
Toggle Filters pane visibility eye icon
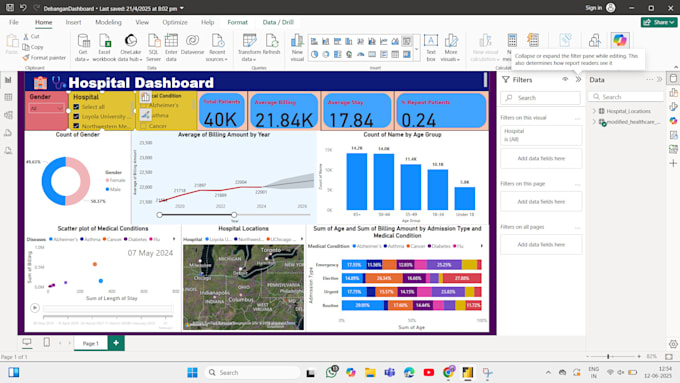pos(565,79)
